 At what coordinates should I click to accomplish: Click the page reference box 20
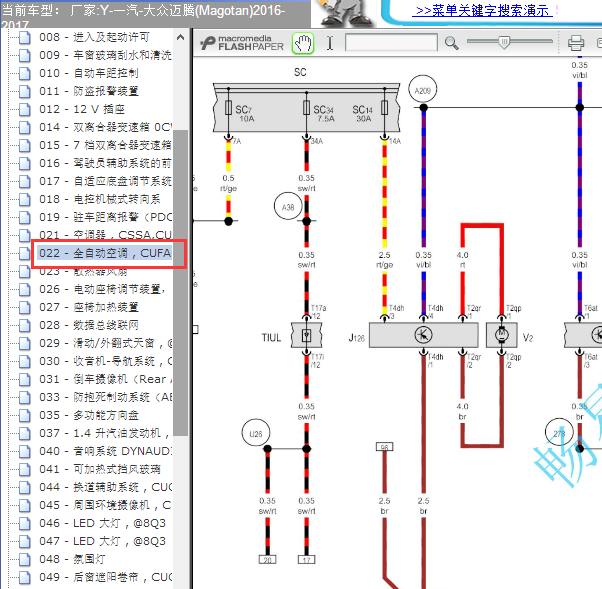click(268, 560)
